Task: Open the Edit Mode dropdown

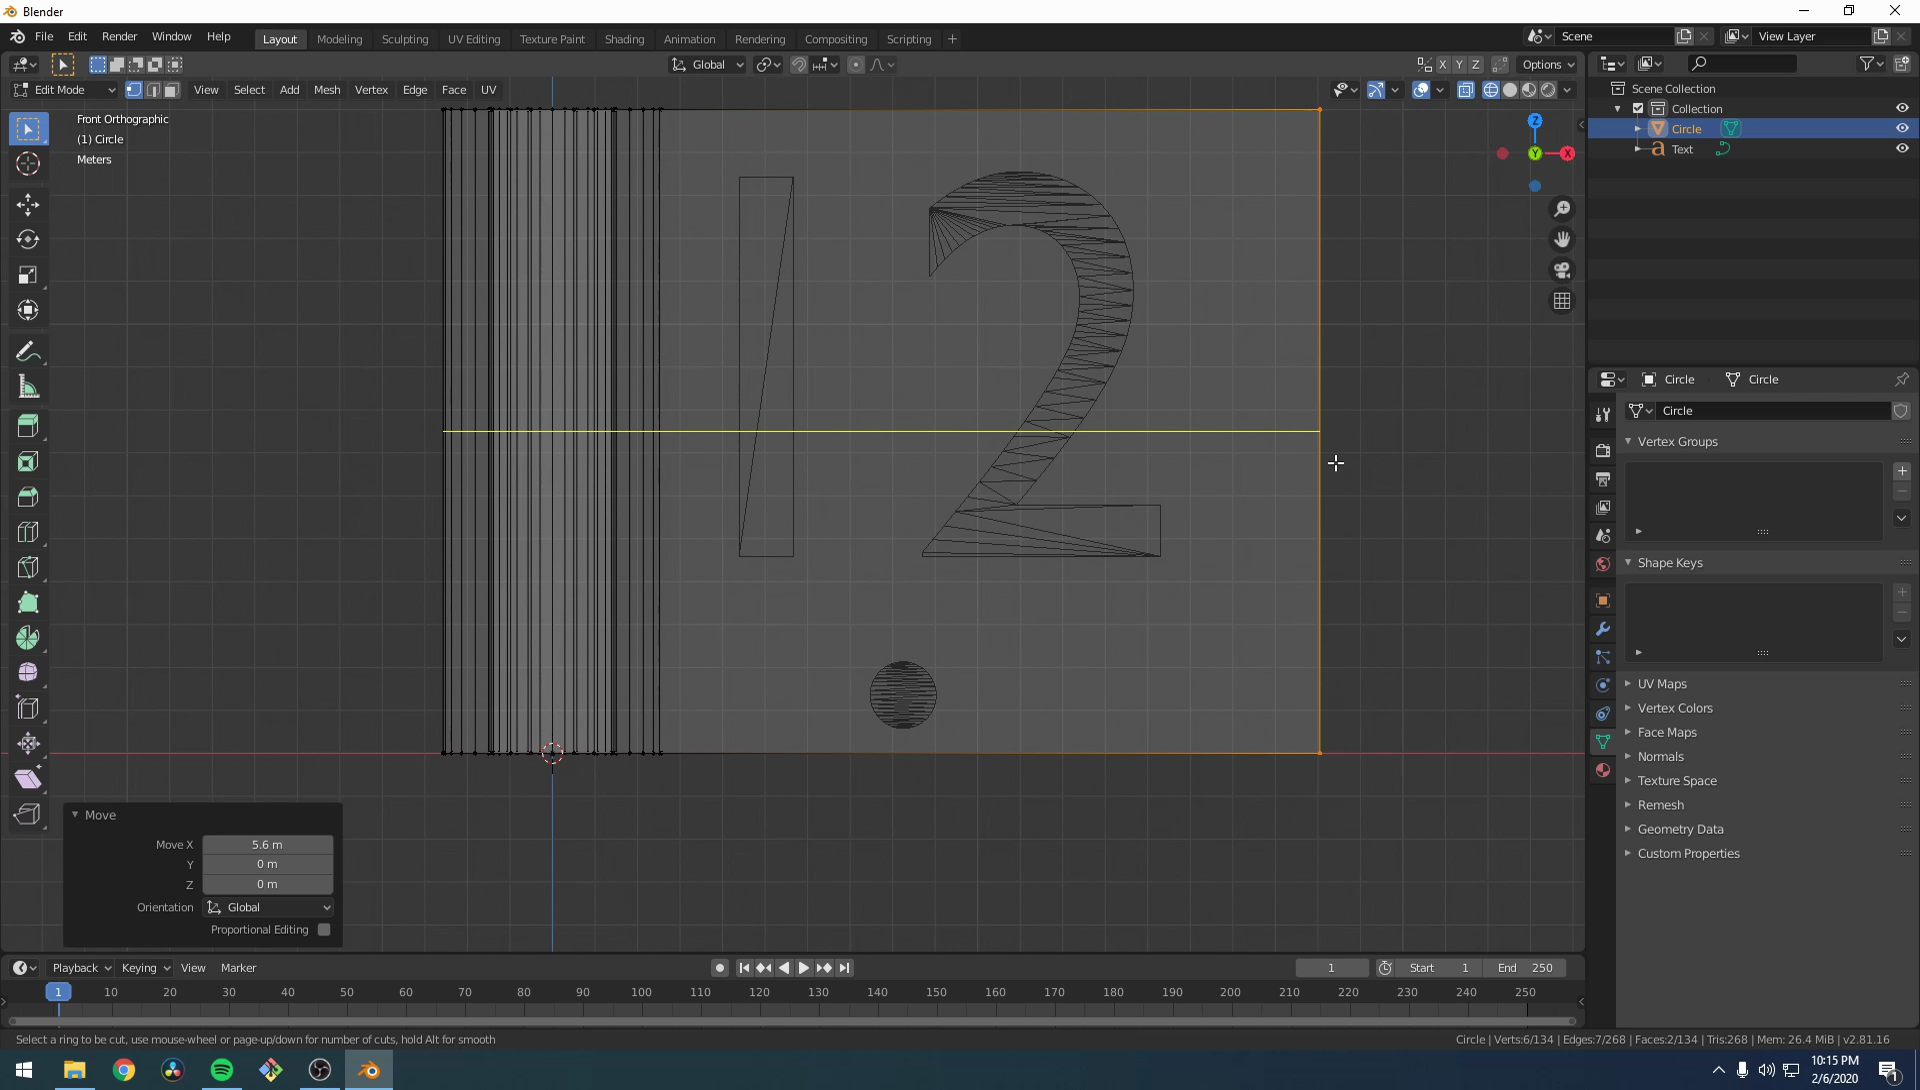Action: point(64,90)
